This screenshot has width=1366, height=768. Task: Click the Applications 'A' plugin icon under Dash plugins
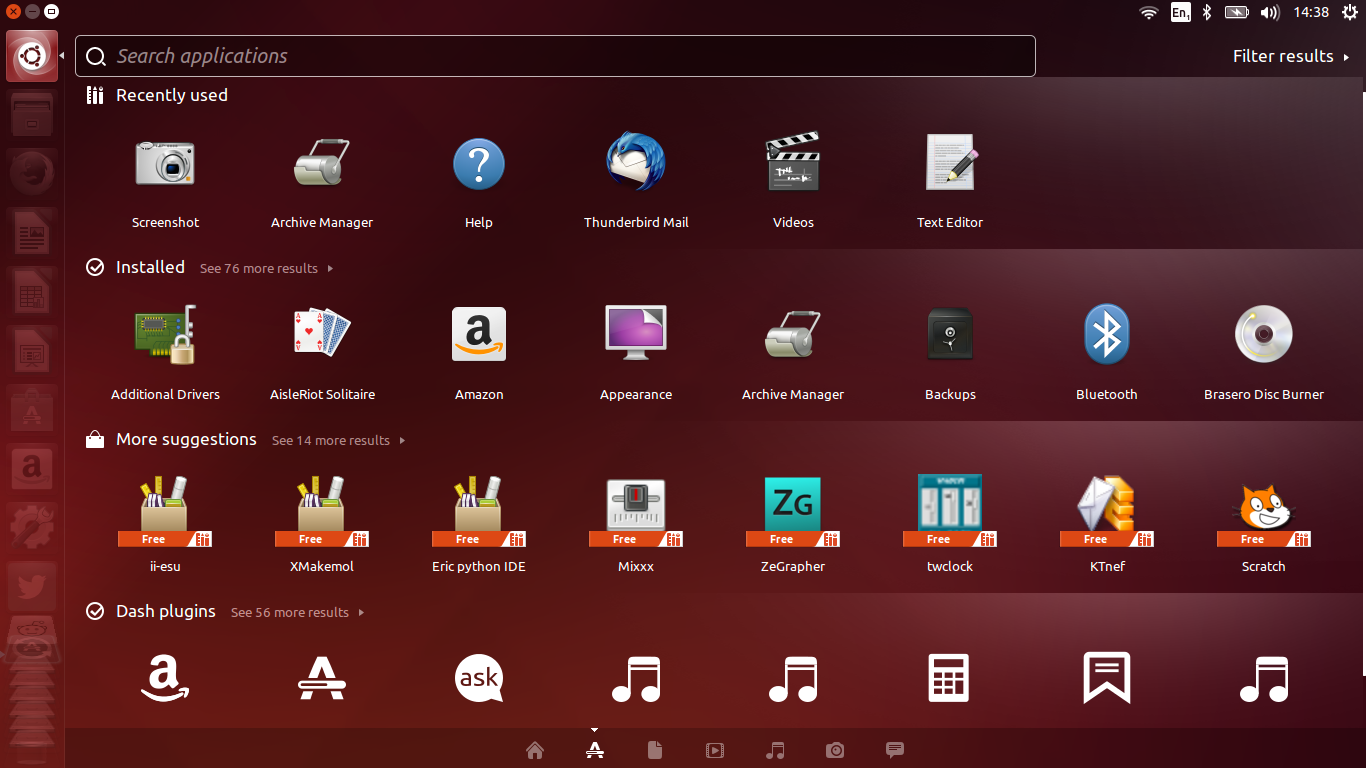(x=322, y=679)
